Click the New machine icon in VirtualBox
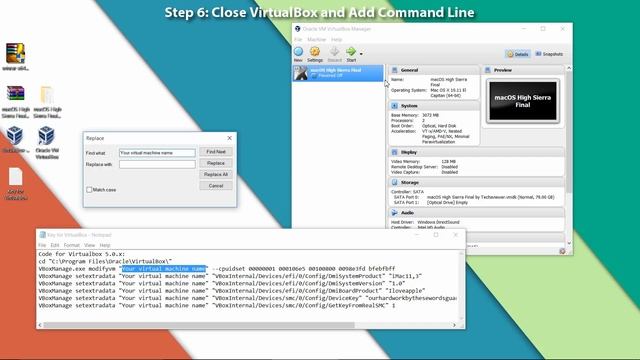Viewport: 640px width, 360px height. tap(298, 51)
